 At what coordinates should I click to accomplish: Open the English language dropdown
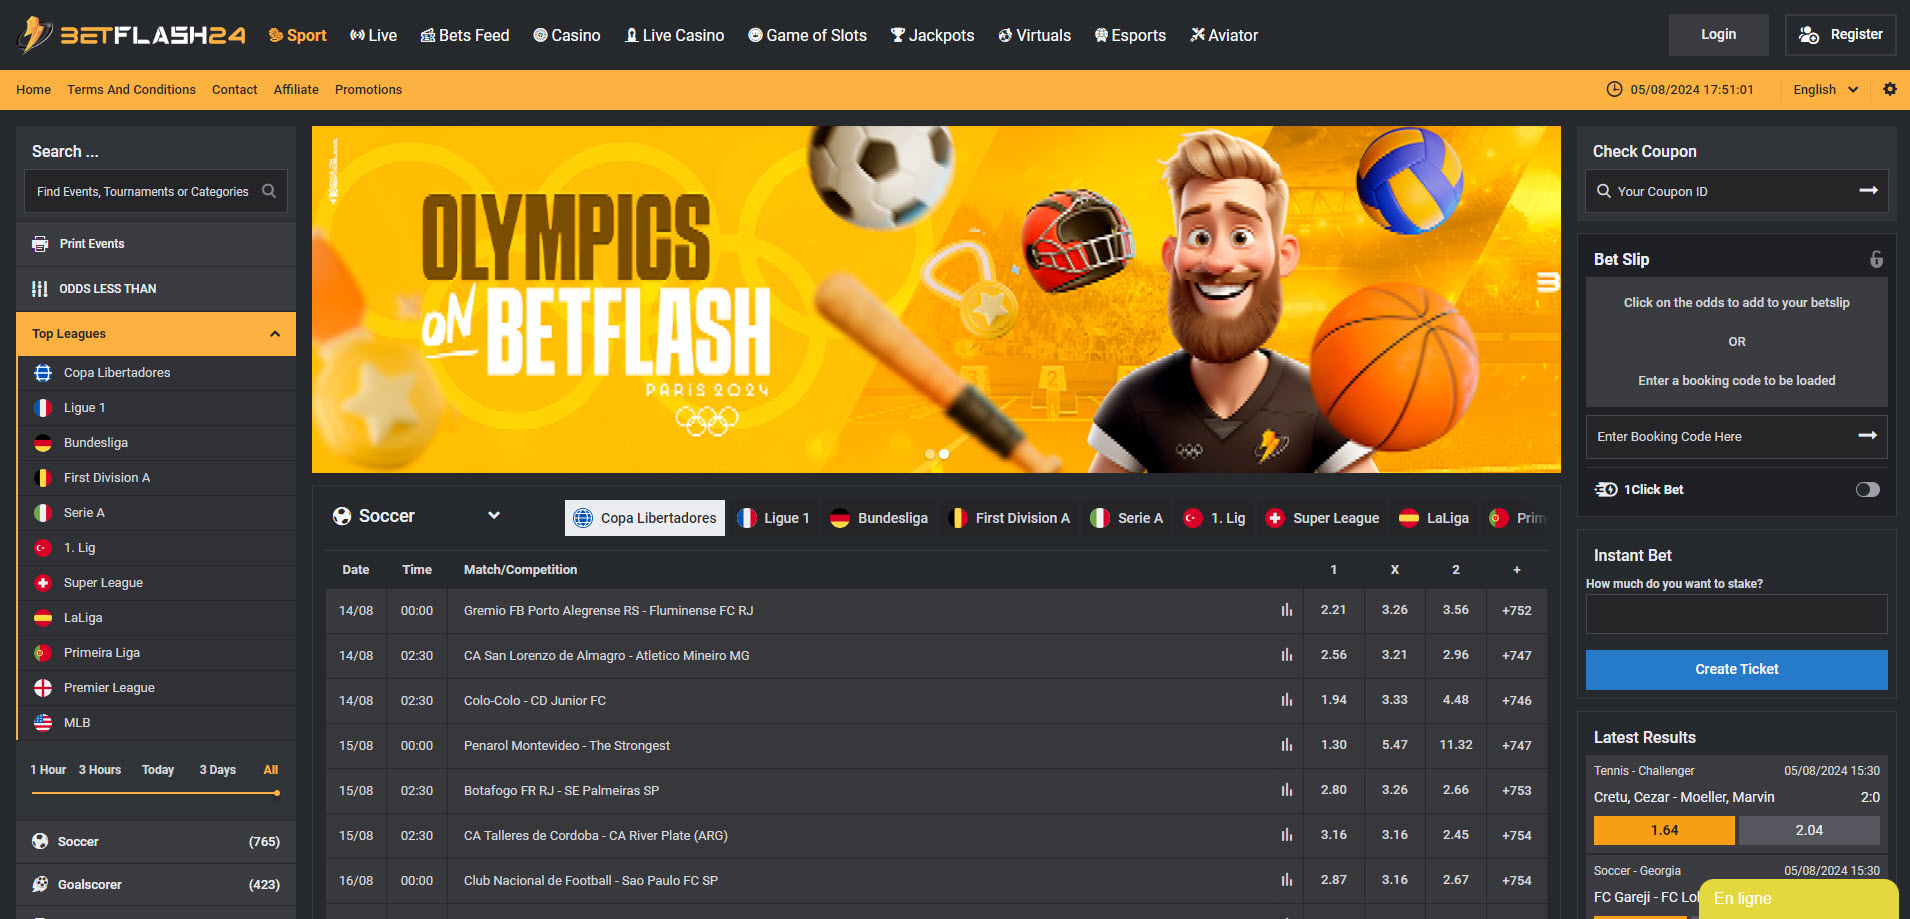pyautogui.click(x=1825, y=89)
